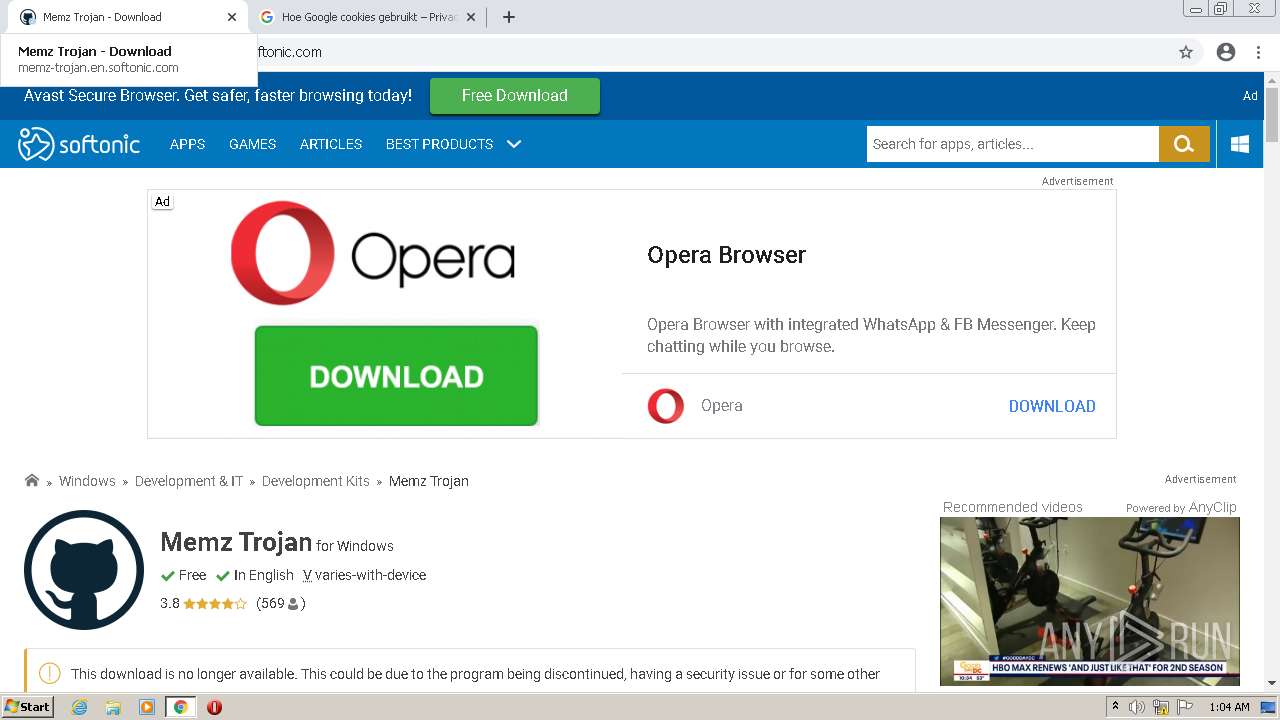The height and width of the screenshot is (720, 1280).
Task: Open the Articles menu
Action: [x=331, y=144]
